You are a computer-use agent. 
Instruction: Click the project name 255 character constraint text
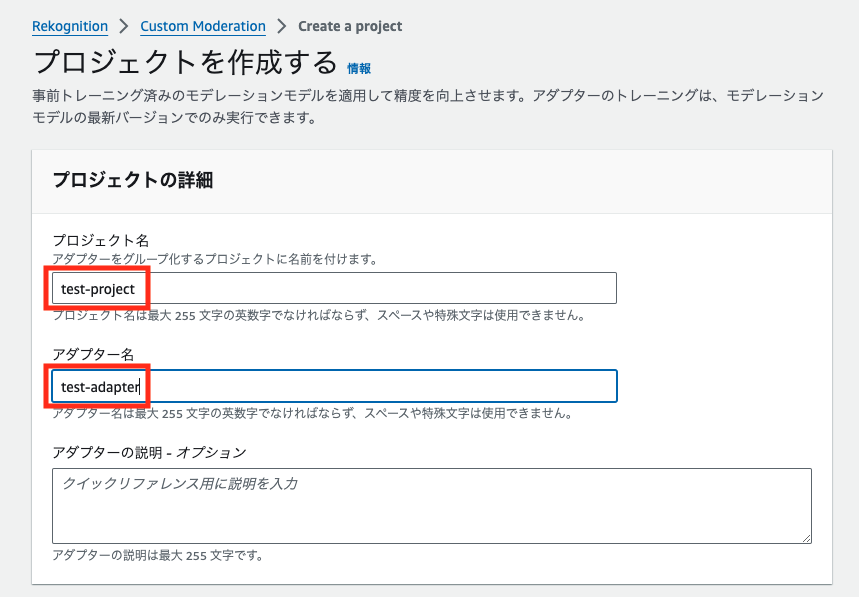click(x=319, y=315)
